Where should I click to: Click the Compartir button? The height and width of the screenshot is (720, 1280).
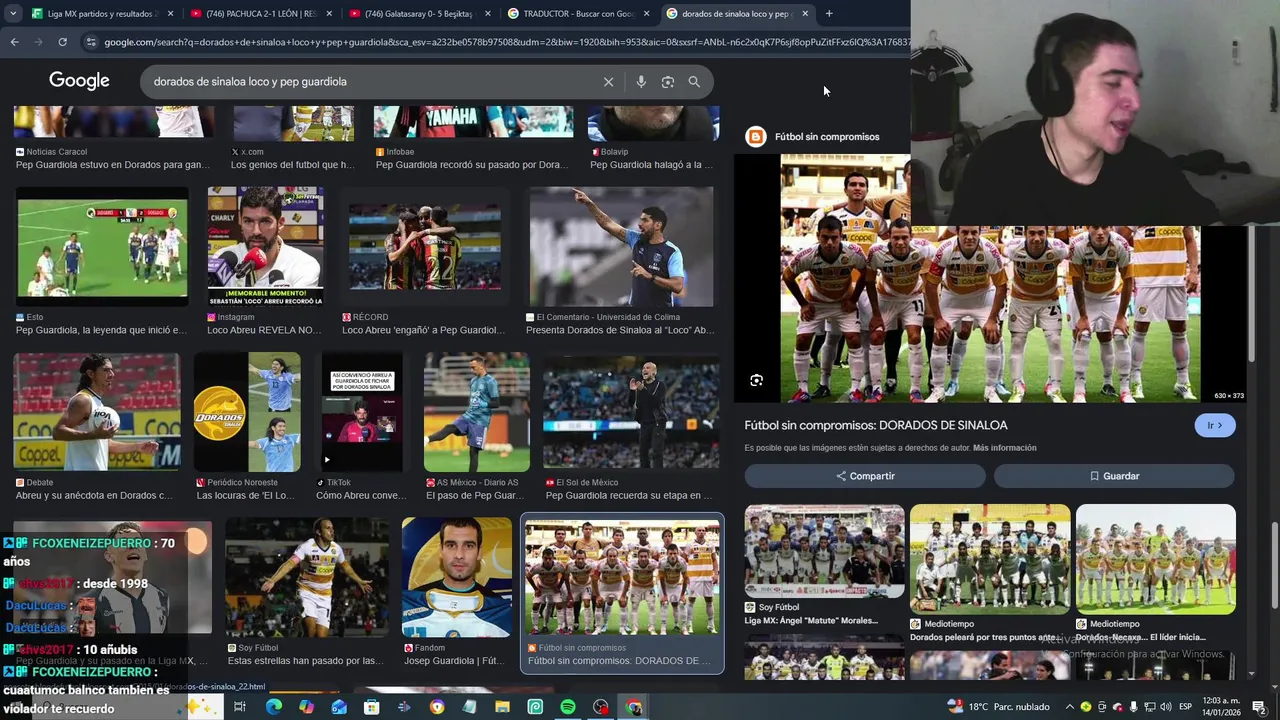point(865,476)
